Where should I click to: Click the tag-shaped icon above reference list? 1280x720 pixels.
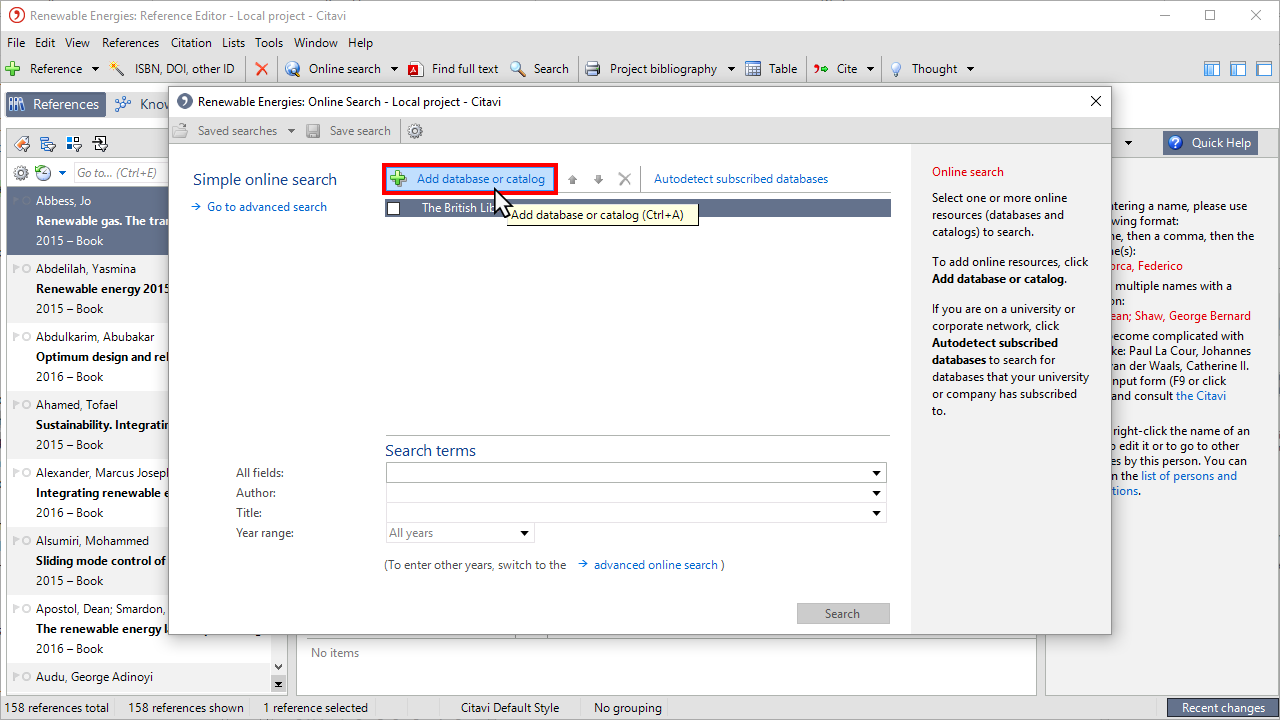tap(21, 143)
